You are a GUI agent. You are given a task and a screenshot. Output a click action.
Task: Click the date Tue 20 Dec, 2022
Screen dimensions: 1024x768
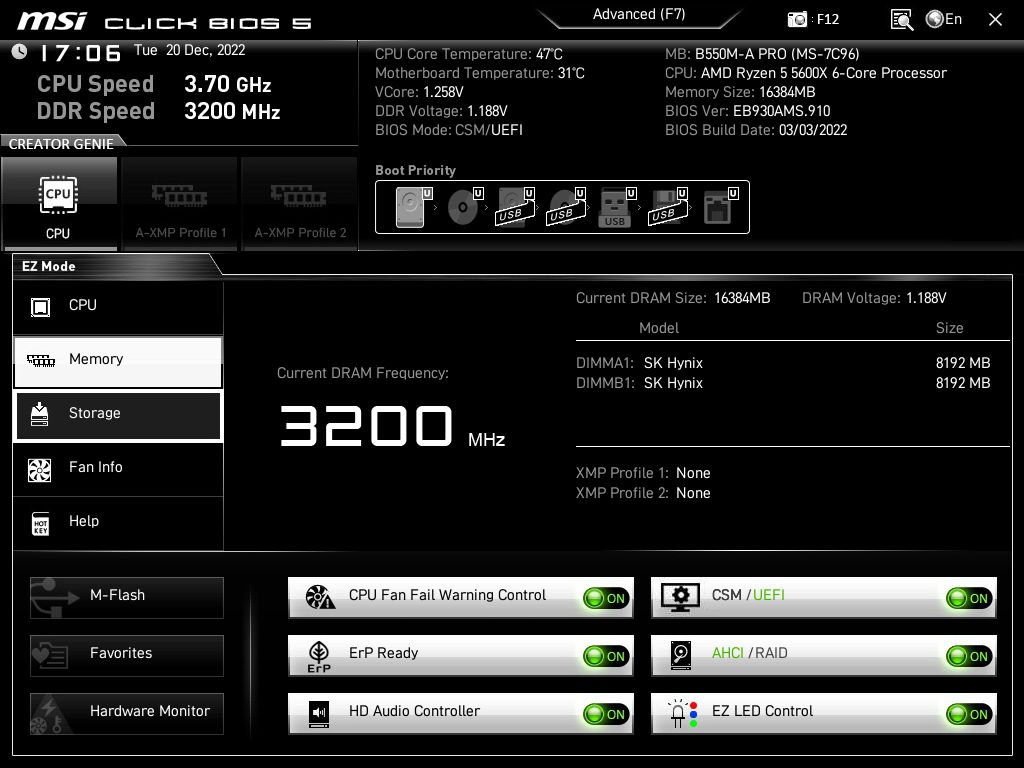pyautogui.click(x=189, y=50)
